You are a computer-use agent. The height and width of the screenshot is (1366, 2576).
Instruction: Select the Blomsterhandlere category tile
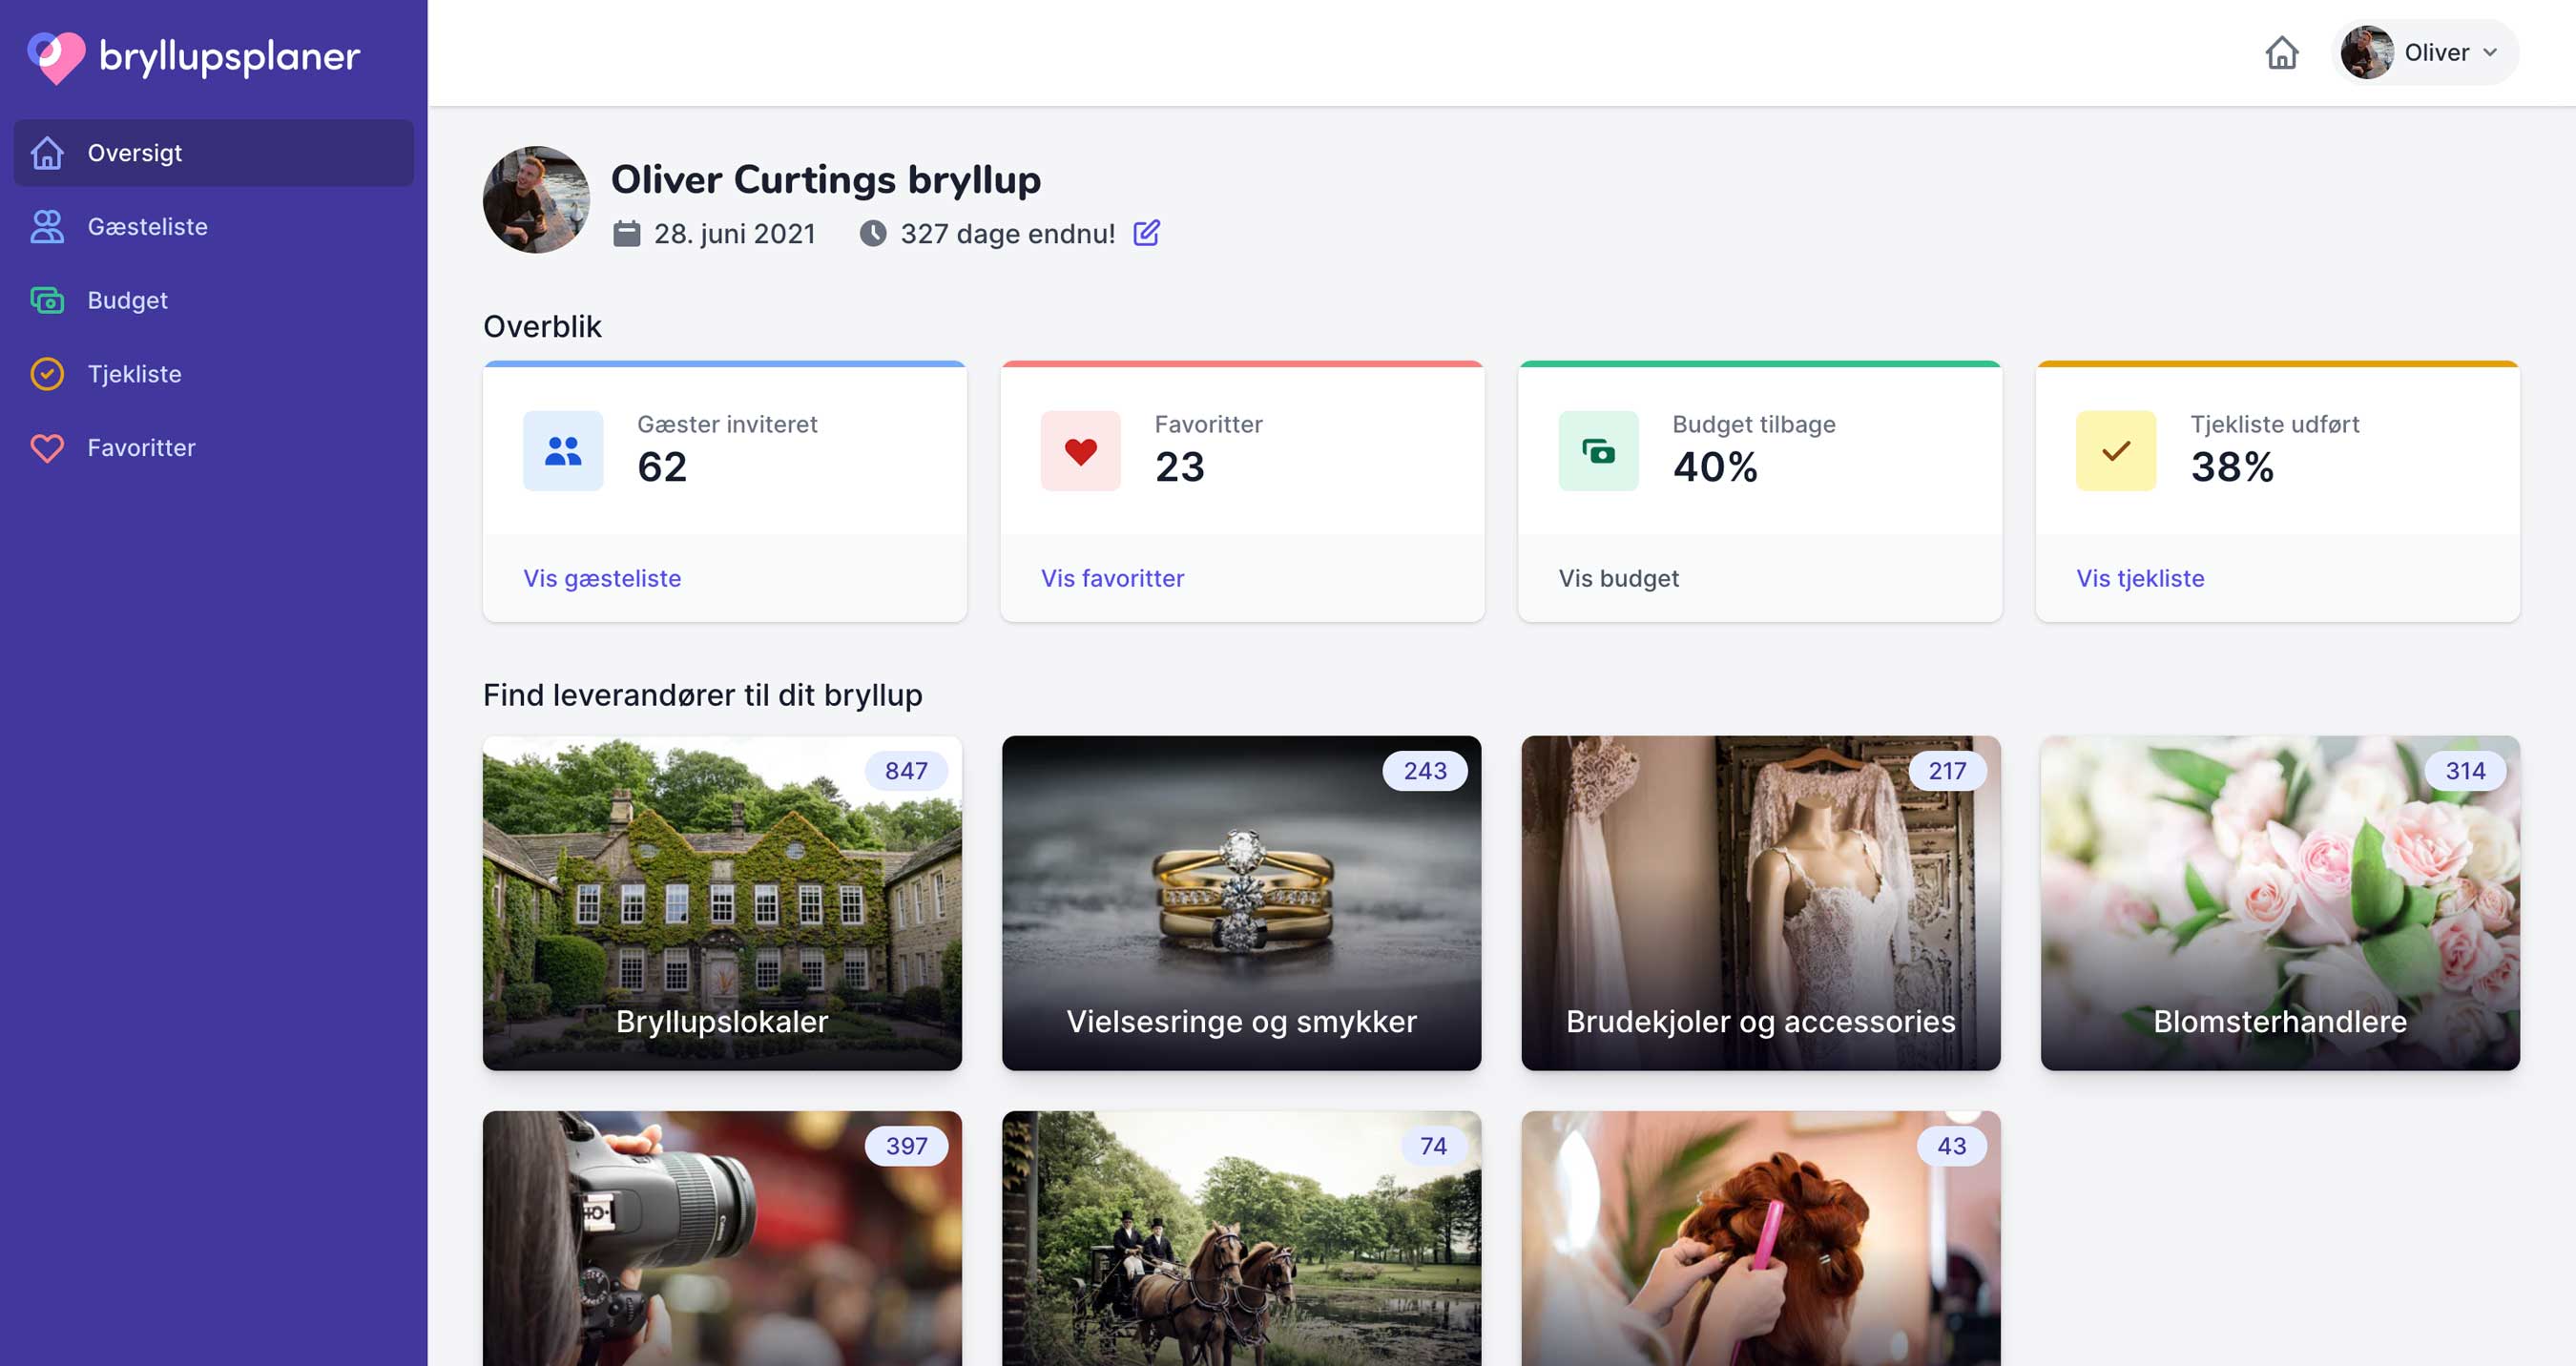tap(2279, 903)
